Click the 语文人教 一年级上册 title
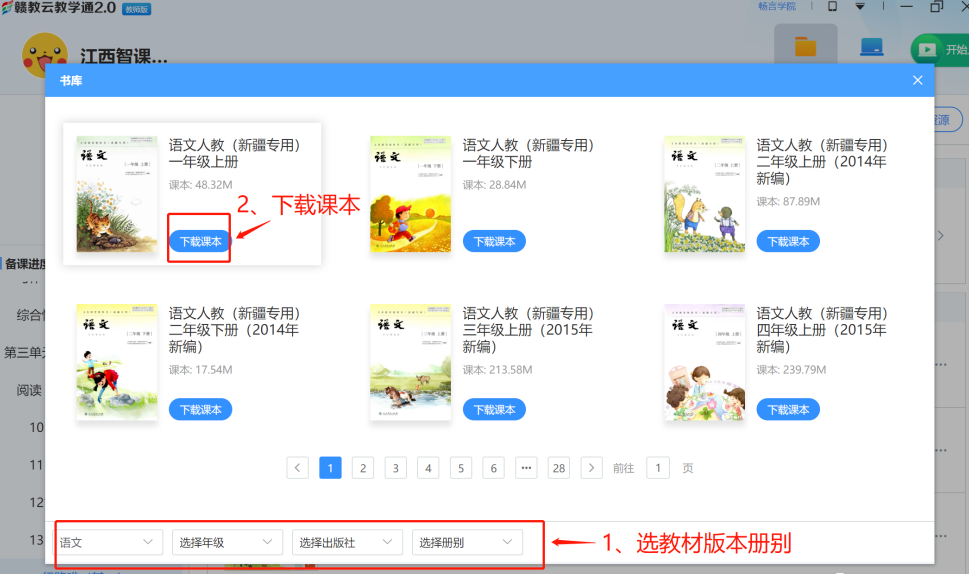This screenshot has height=574, width=969. 234,153
